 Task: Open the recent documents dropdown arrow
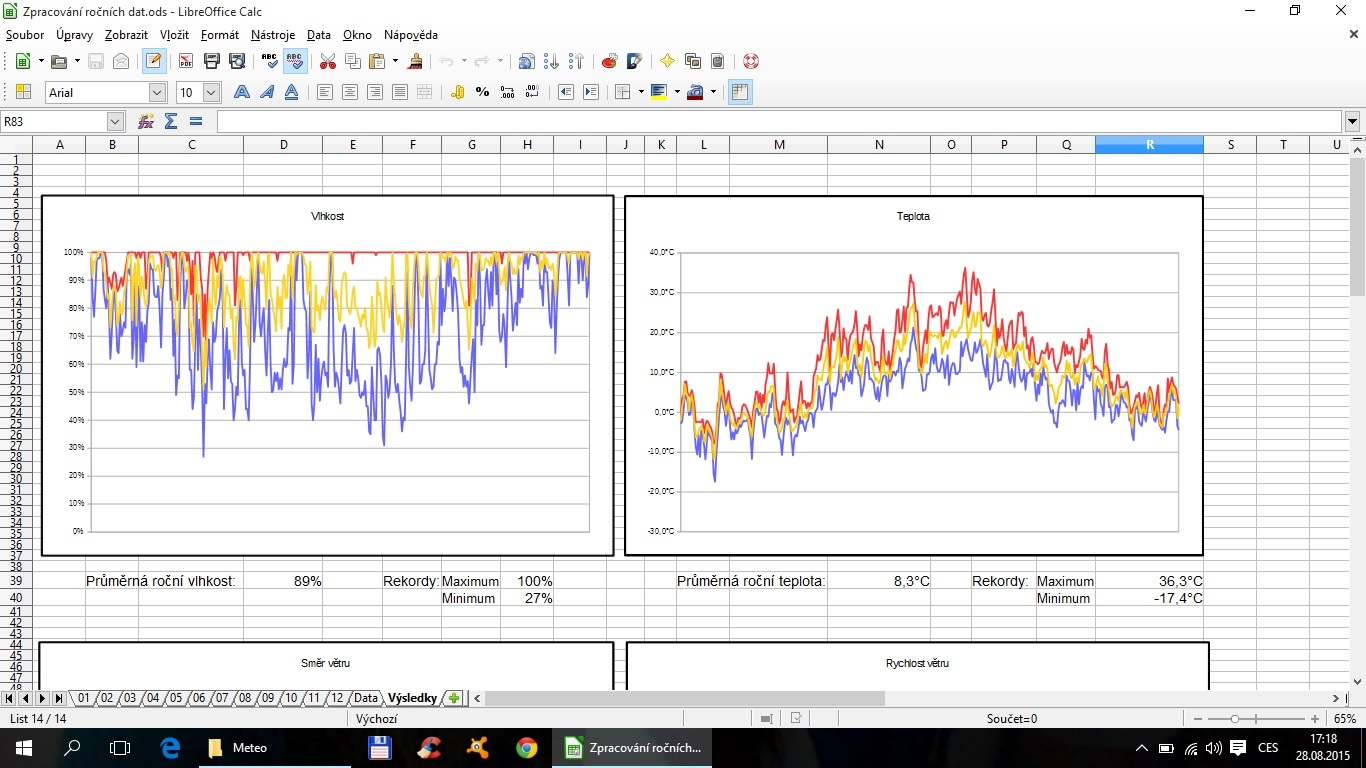pyautogui.click(x=77, y=61)
